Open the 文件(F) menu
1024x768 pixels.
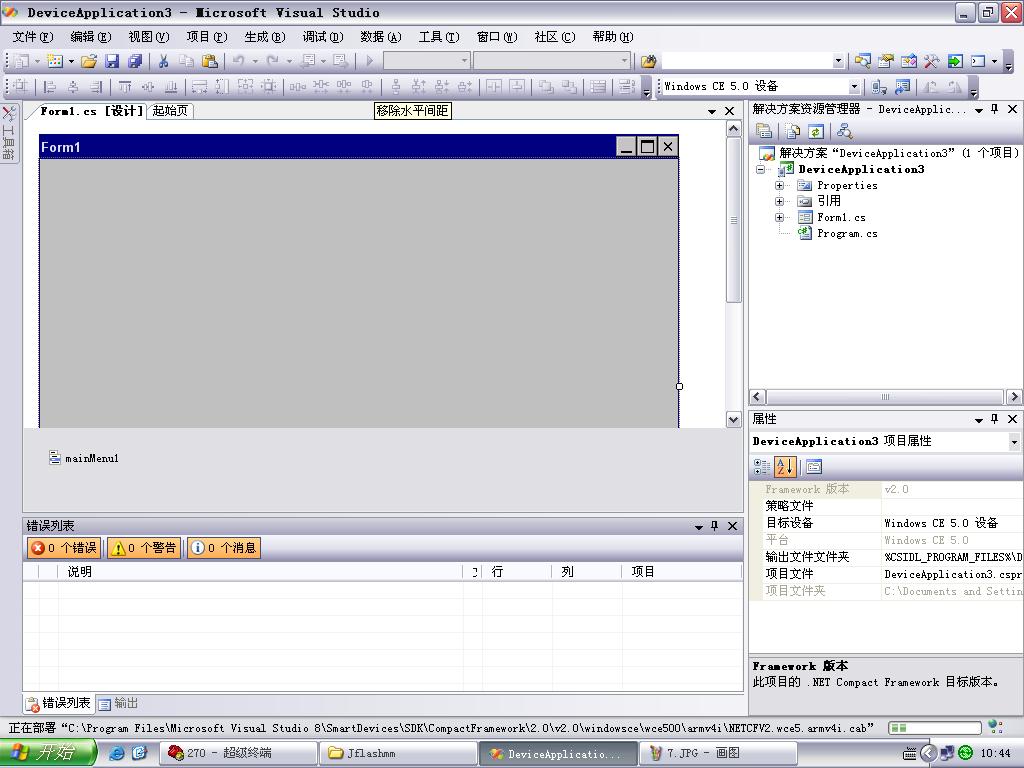33,37
